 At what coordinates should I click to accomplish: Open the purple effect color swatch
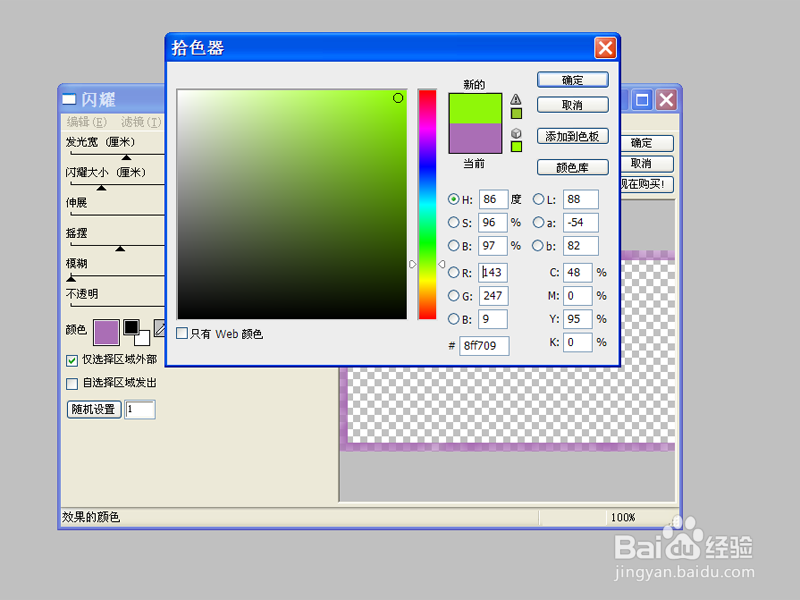pyautogui.click(x=106, y=333)
